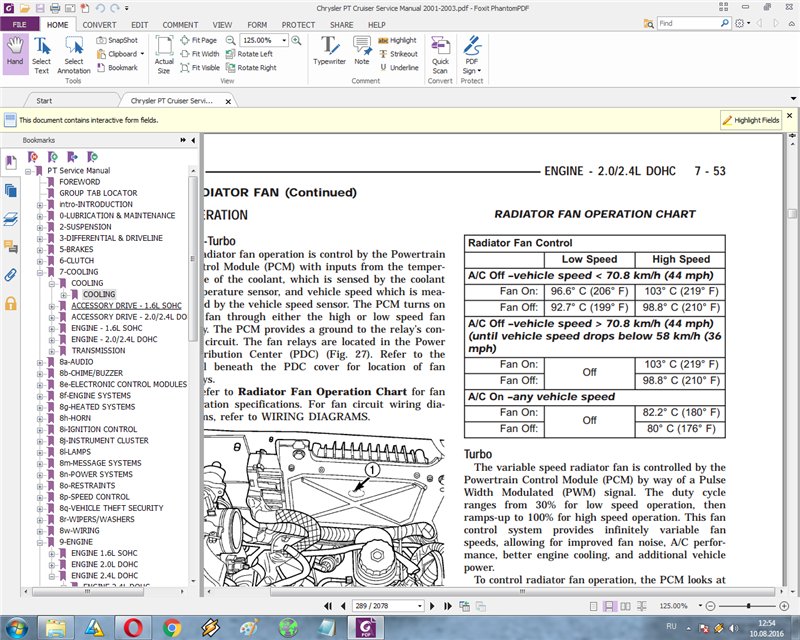Open the Layers side panel icon
Viewport: 800px width, 640px height.
(x=11, y=219)
